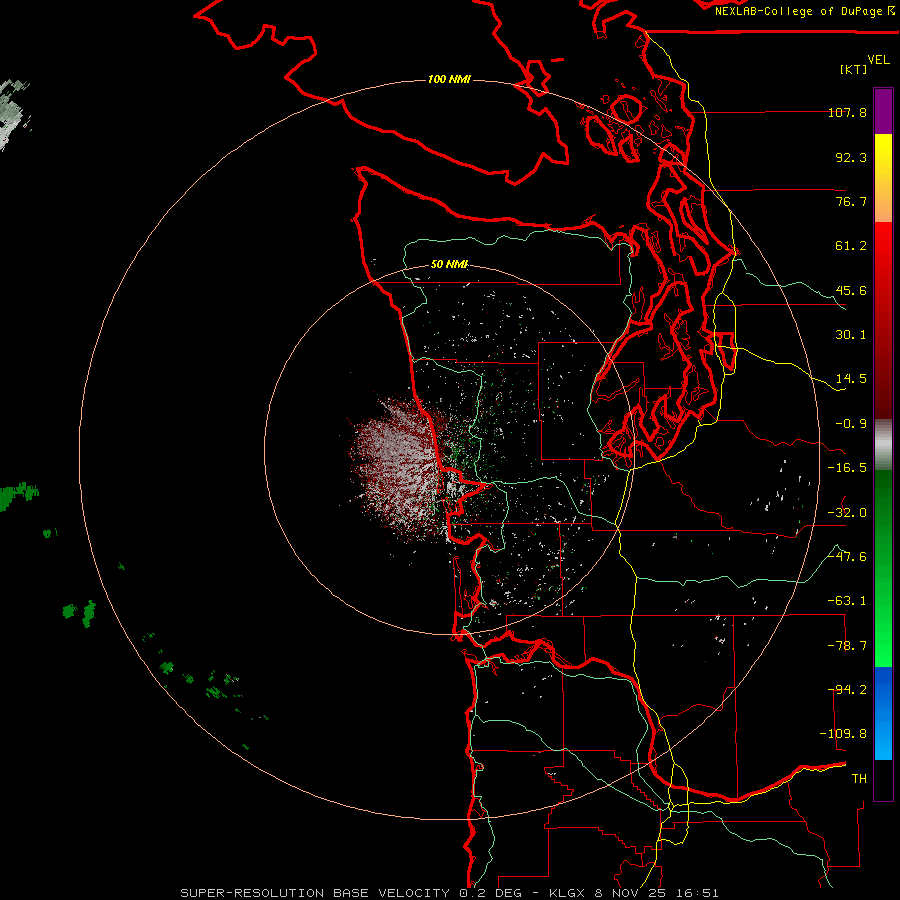The image size is (900, 900).
Task: Click the gray near-zero segment of color bar
Action: pos(883,444)
